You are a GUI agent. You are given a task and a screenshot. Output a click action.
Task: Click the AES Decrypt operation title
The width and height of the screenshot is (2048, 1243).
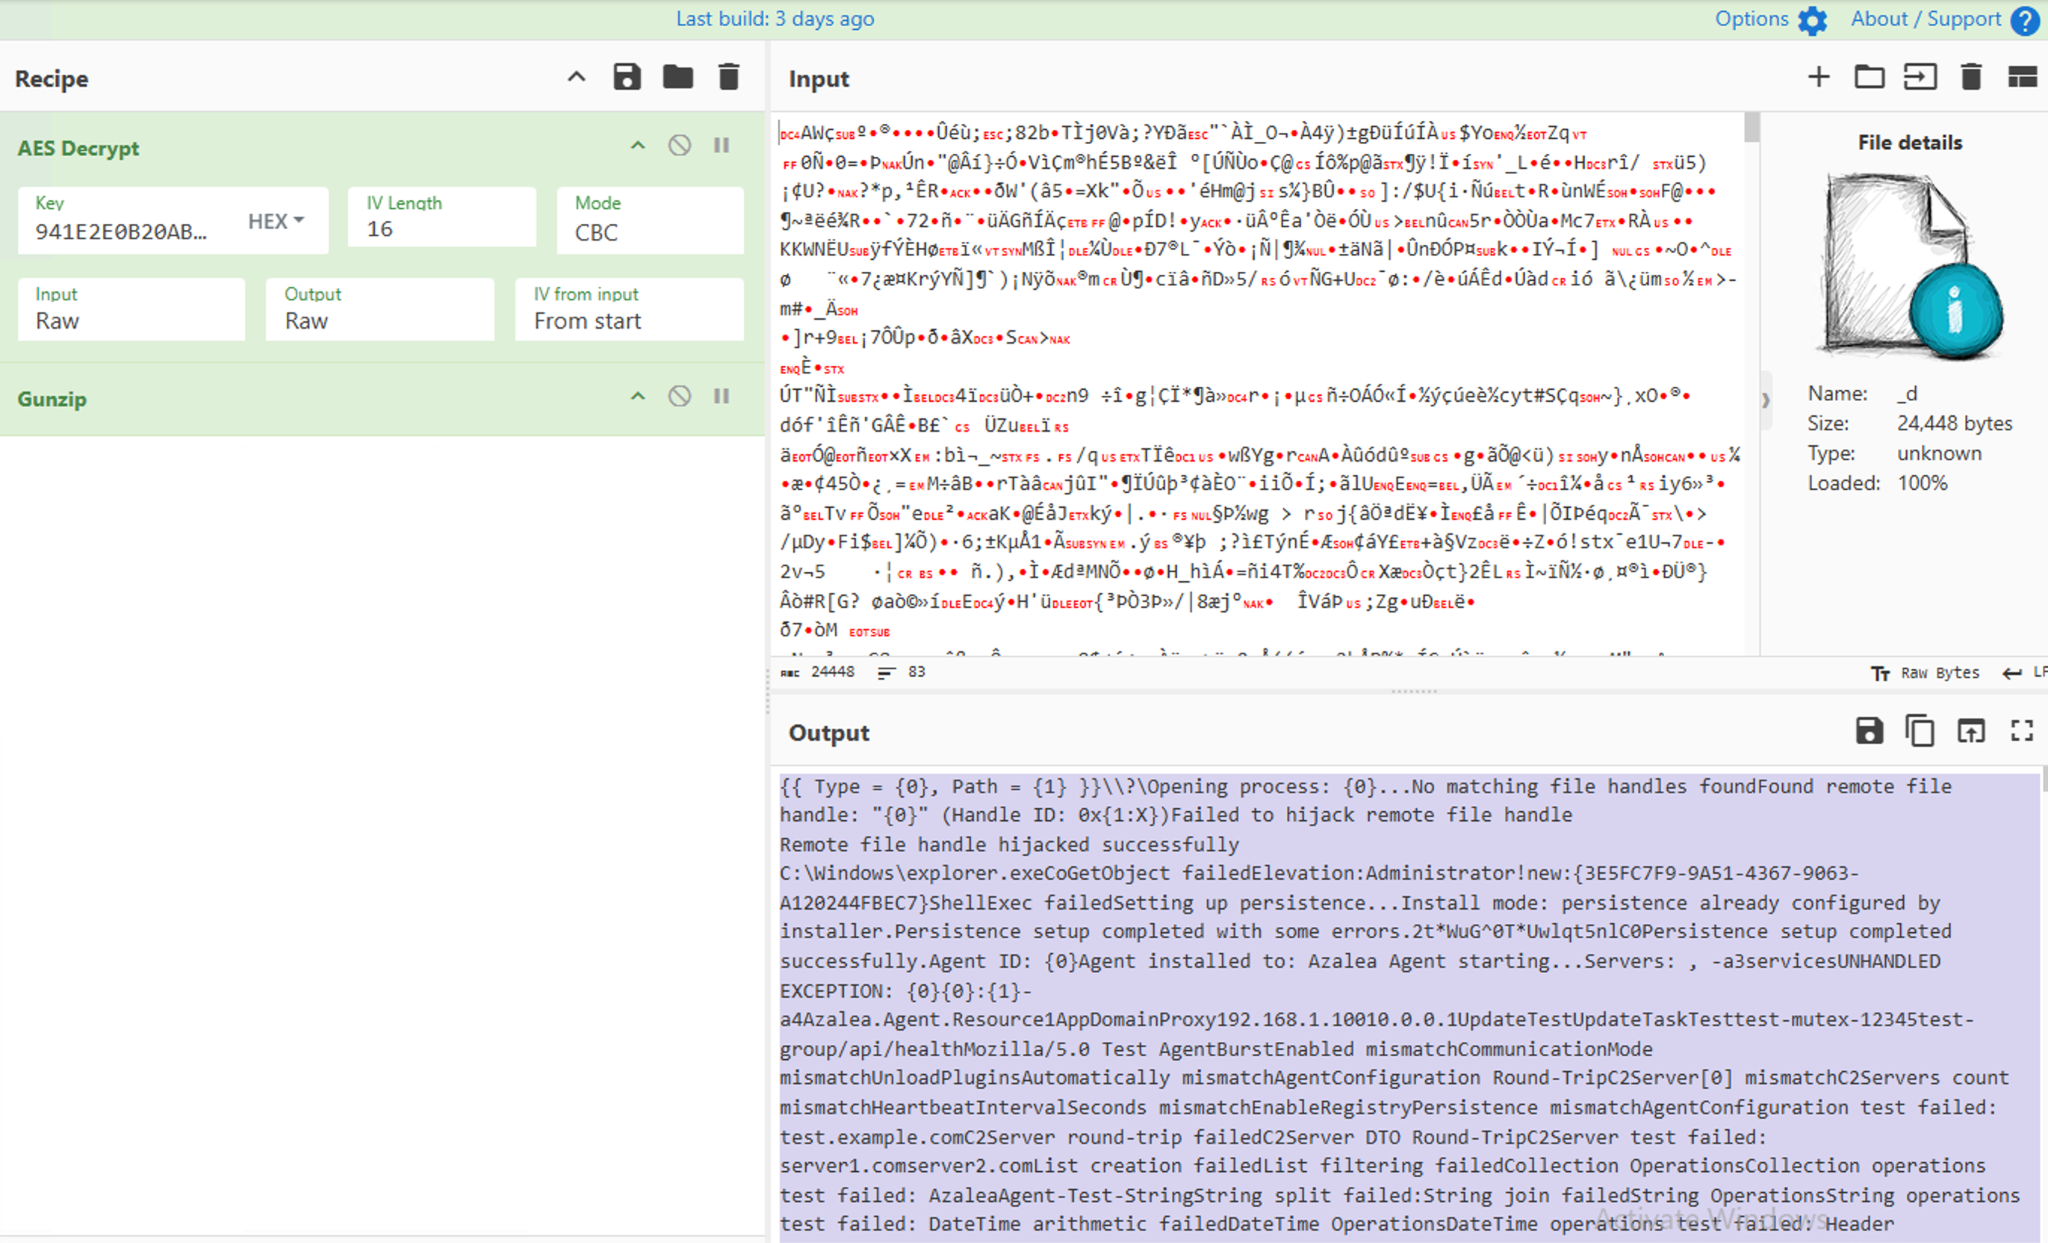(x=78, y=148)
